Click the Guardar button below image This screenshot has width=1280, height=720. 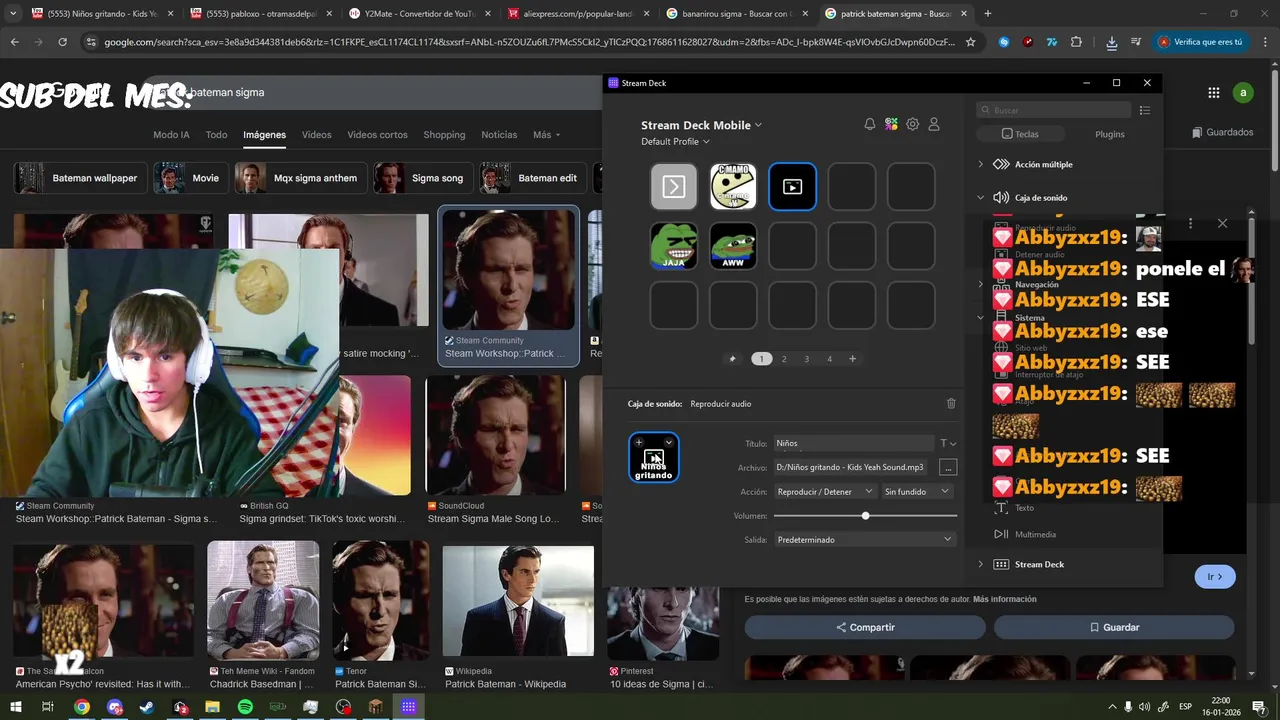pos(1114,627)
